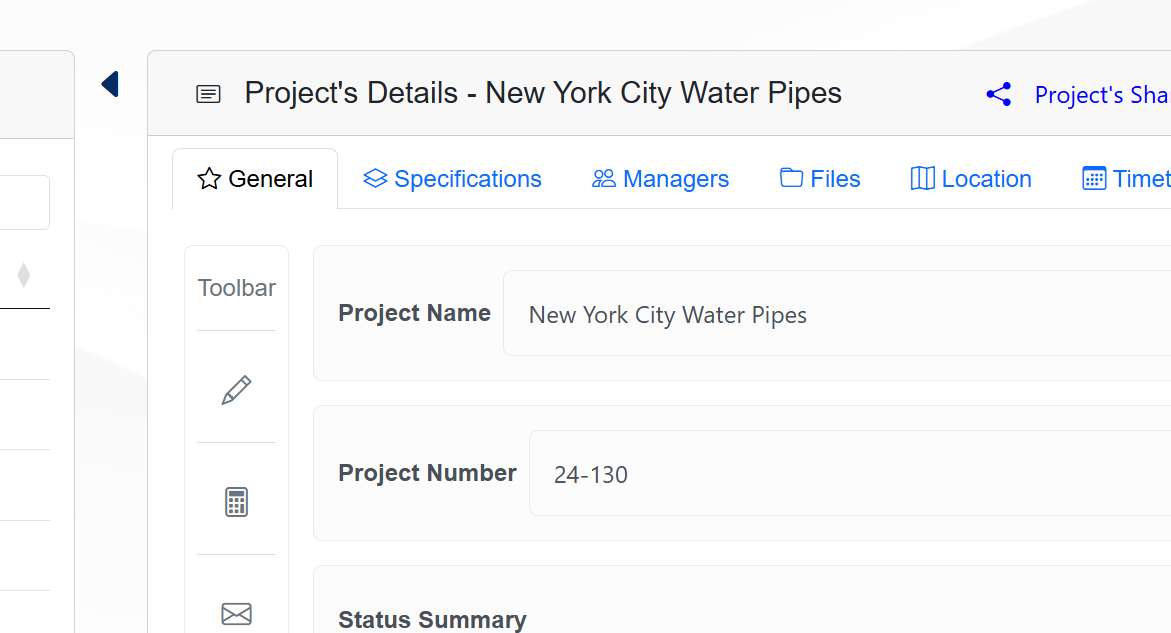The width and height of the screenshot is (1171, 633).
Task: Click the calendar icon on Timeline tab
Action: point(1094,179)
